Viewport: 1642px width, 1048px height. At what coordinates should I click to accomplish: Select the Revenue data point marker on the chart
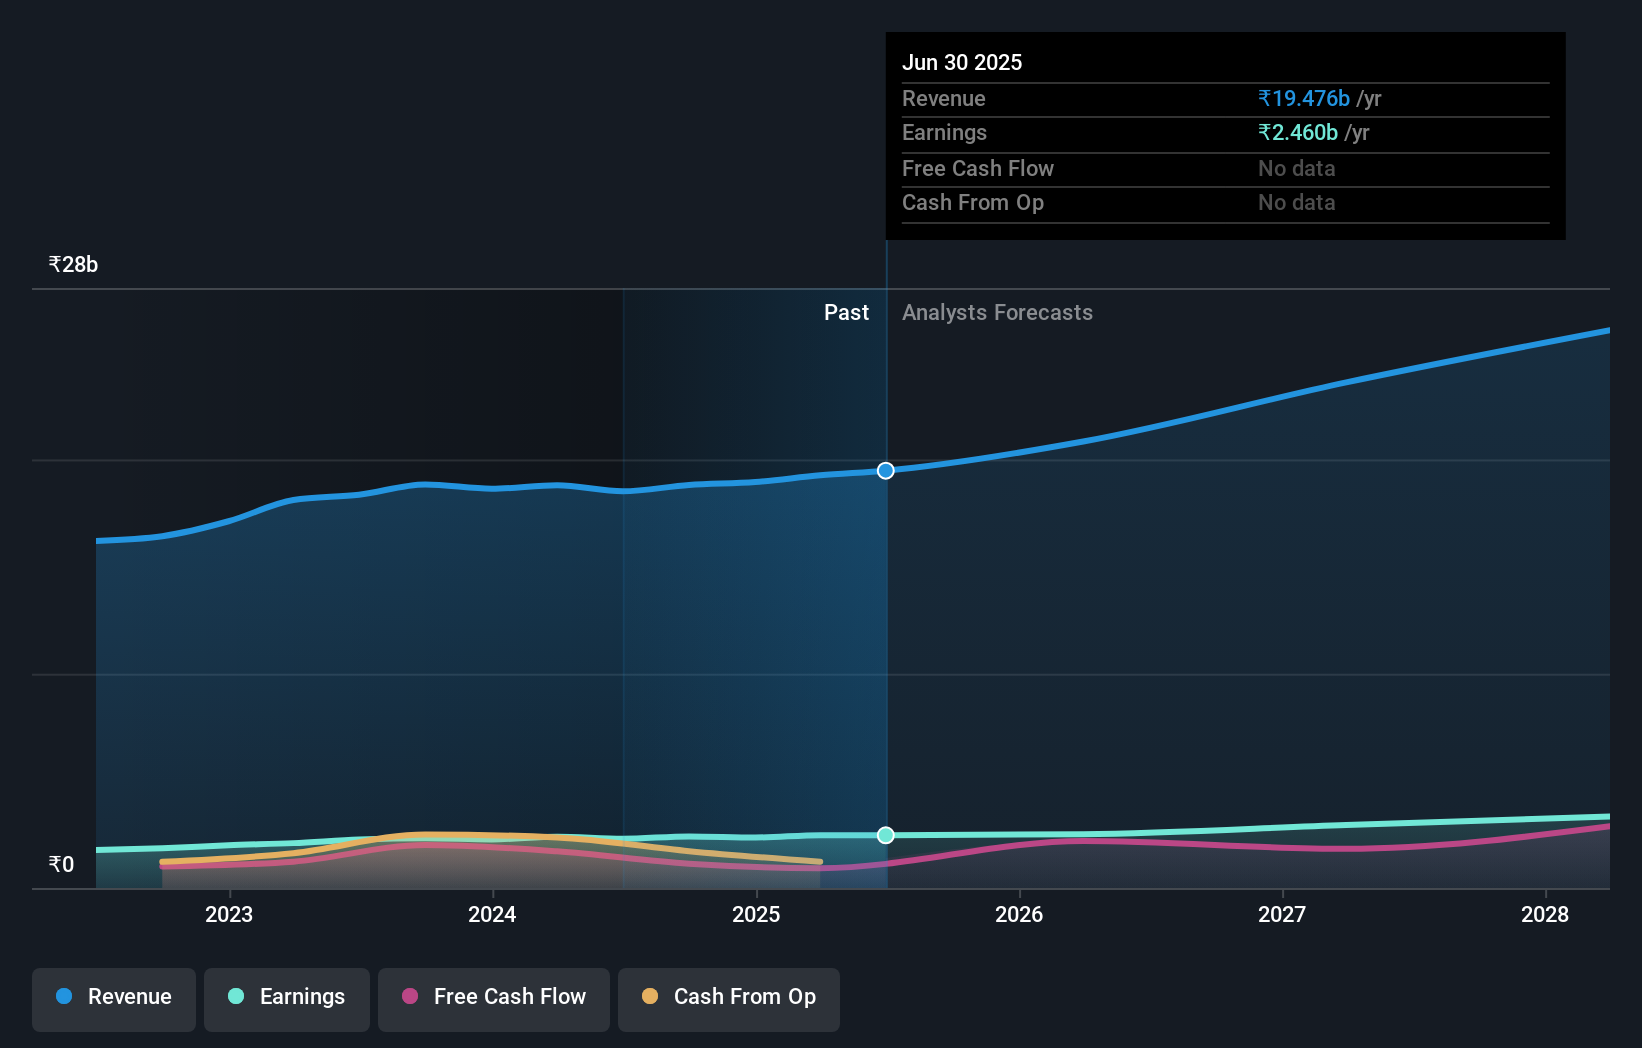(885, 470)
